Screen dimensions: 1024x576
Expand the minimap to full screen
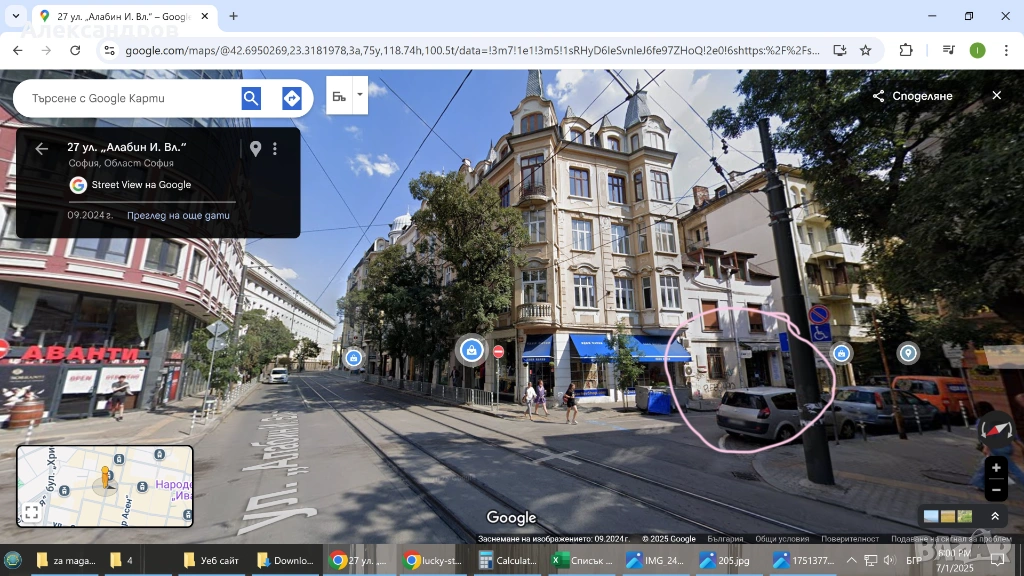[32, 512]
